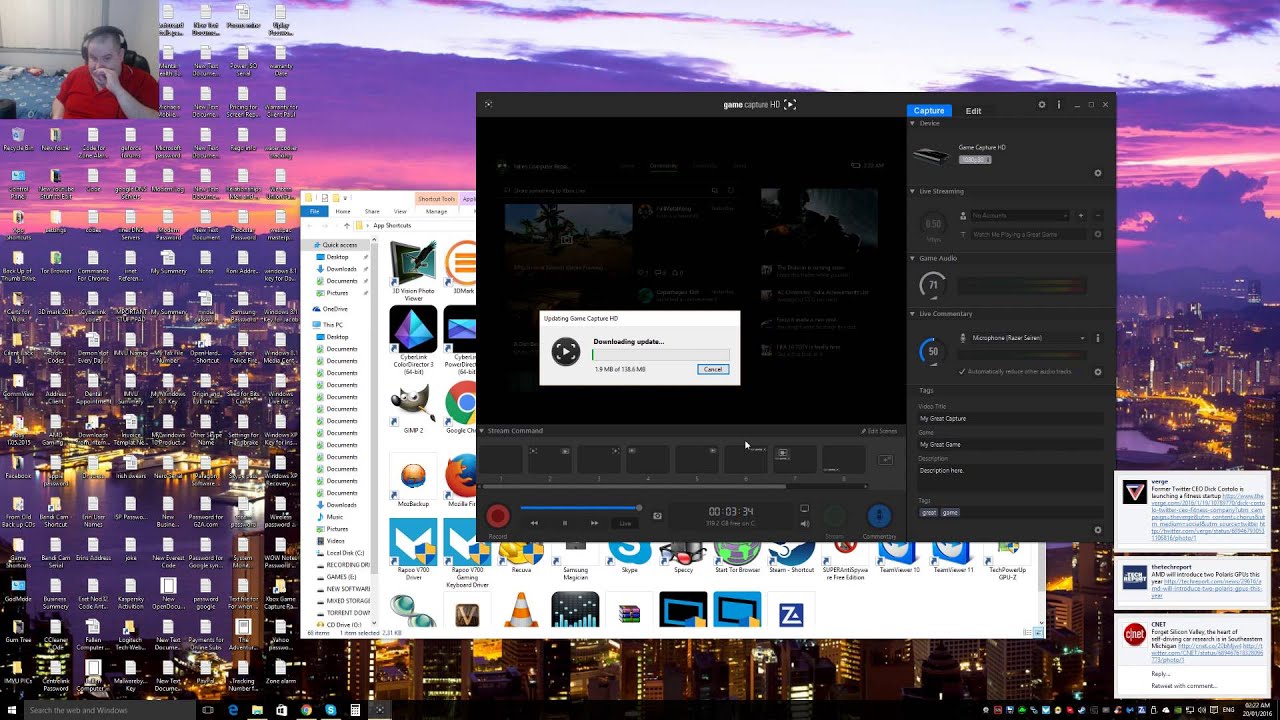1280x720 pixels.
Task: Select This PC in Explorer navigation pane
Action: [332, 325]
